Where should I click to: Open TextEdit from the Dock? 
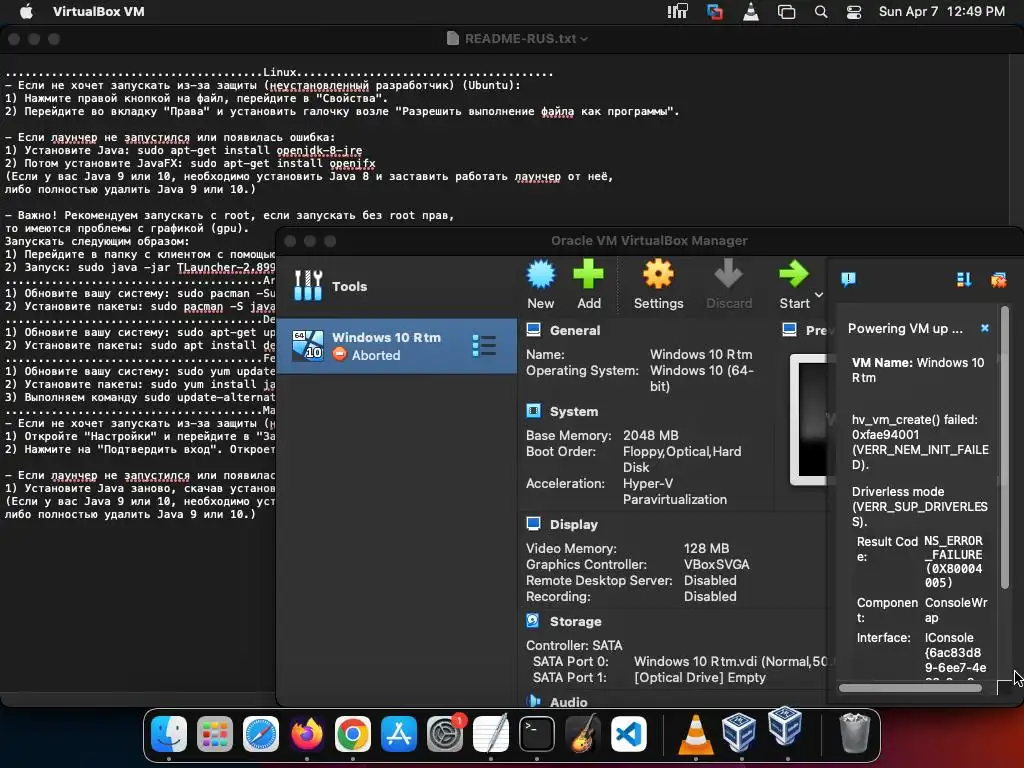[491, 734]
